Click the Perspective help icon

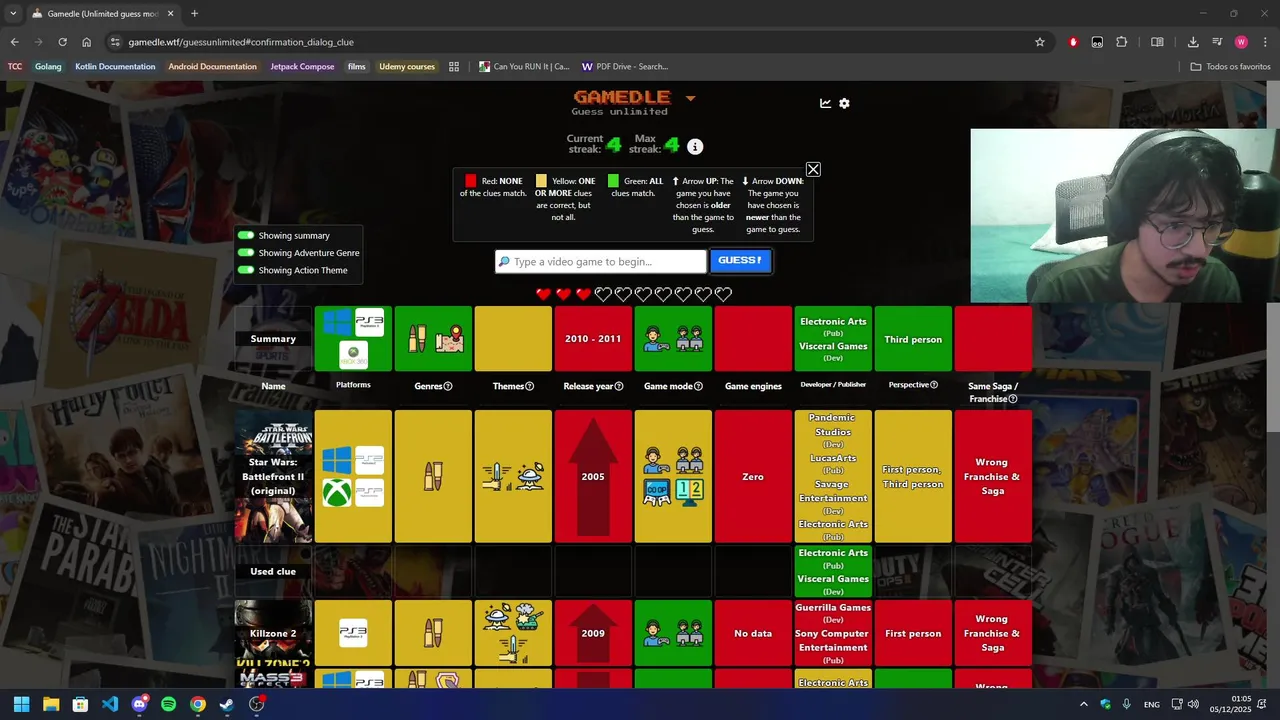pos(934,384)
